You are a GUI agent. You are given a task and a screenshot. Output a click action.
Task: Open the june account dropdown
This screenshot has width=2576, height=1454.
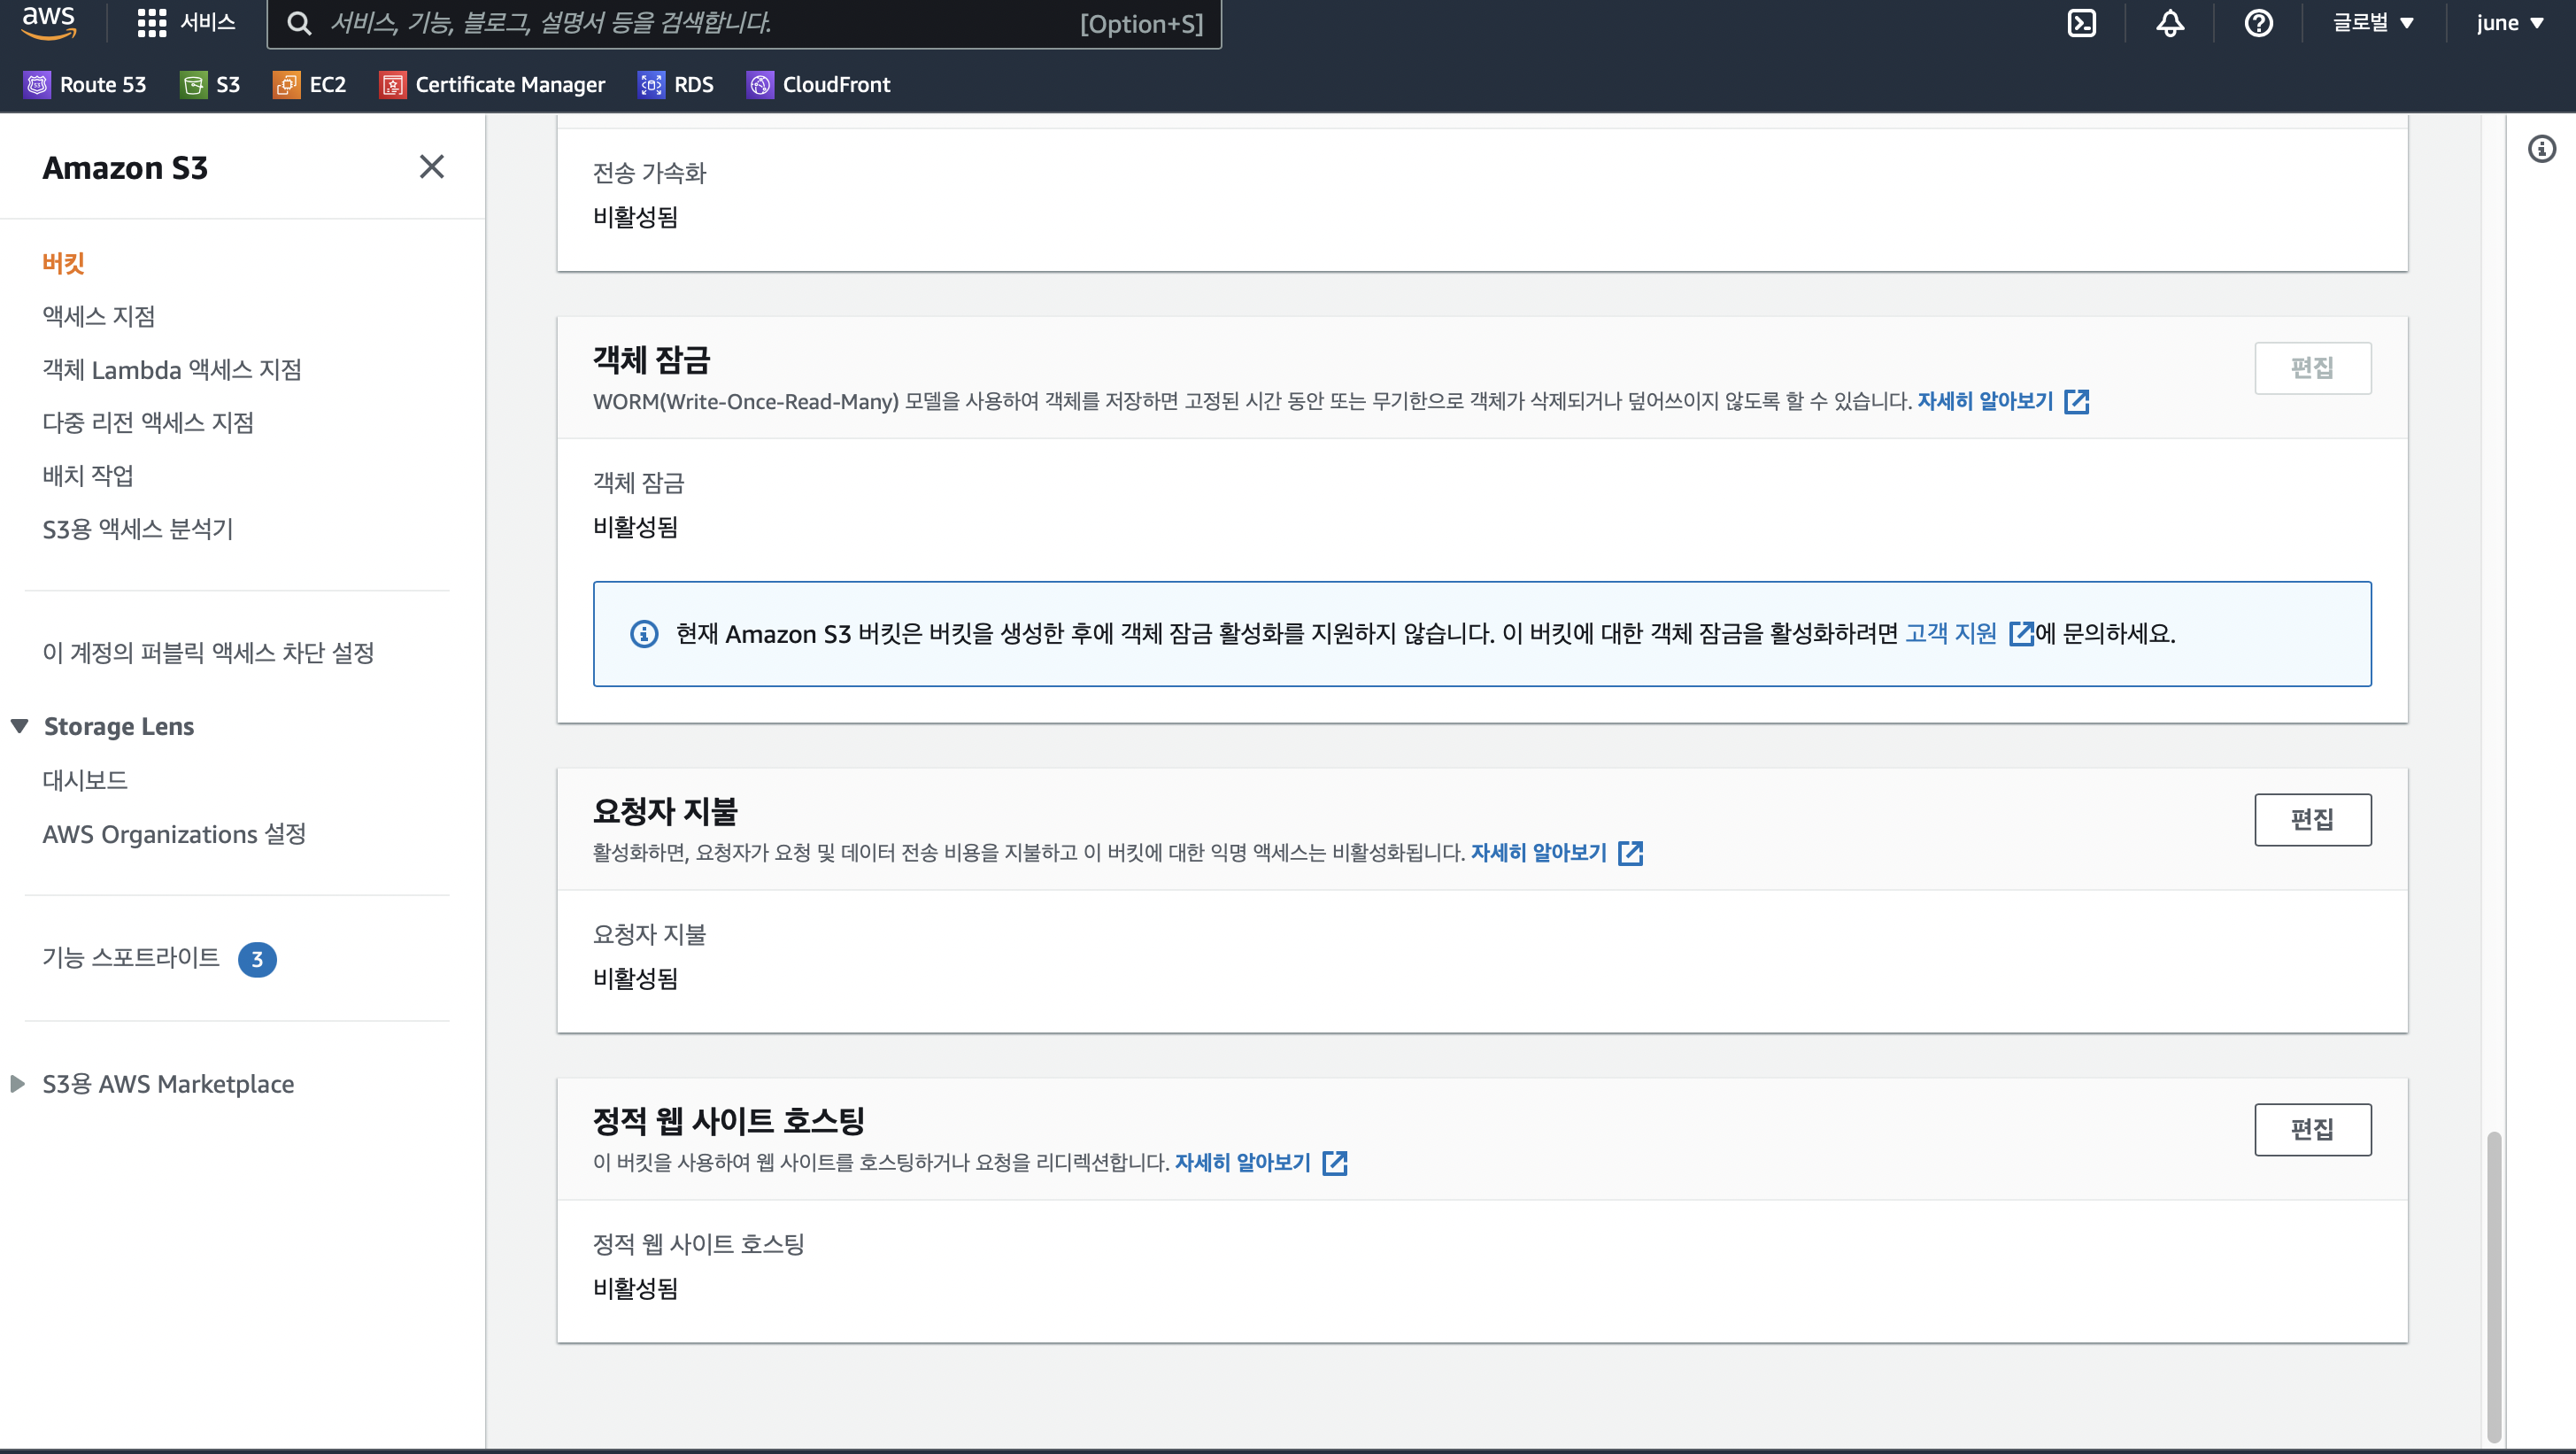[2509, 23]
